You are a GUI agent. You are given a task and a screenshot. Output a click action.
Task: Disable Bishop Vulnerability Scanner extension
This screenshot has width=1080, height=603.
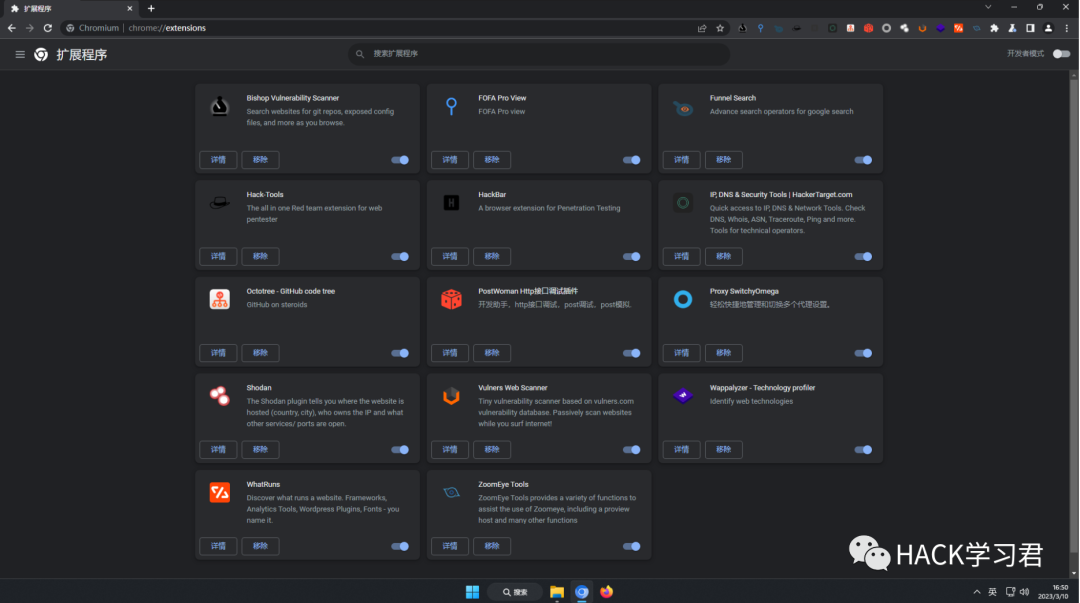pos(400,160)
